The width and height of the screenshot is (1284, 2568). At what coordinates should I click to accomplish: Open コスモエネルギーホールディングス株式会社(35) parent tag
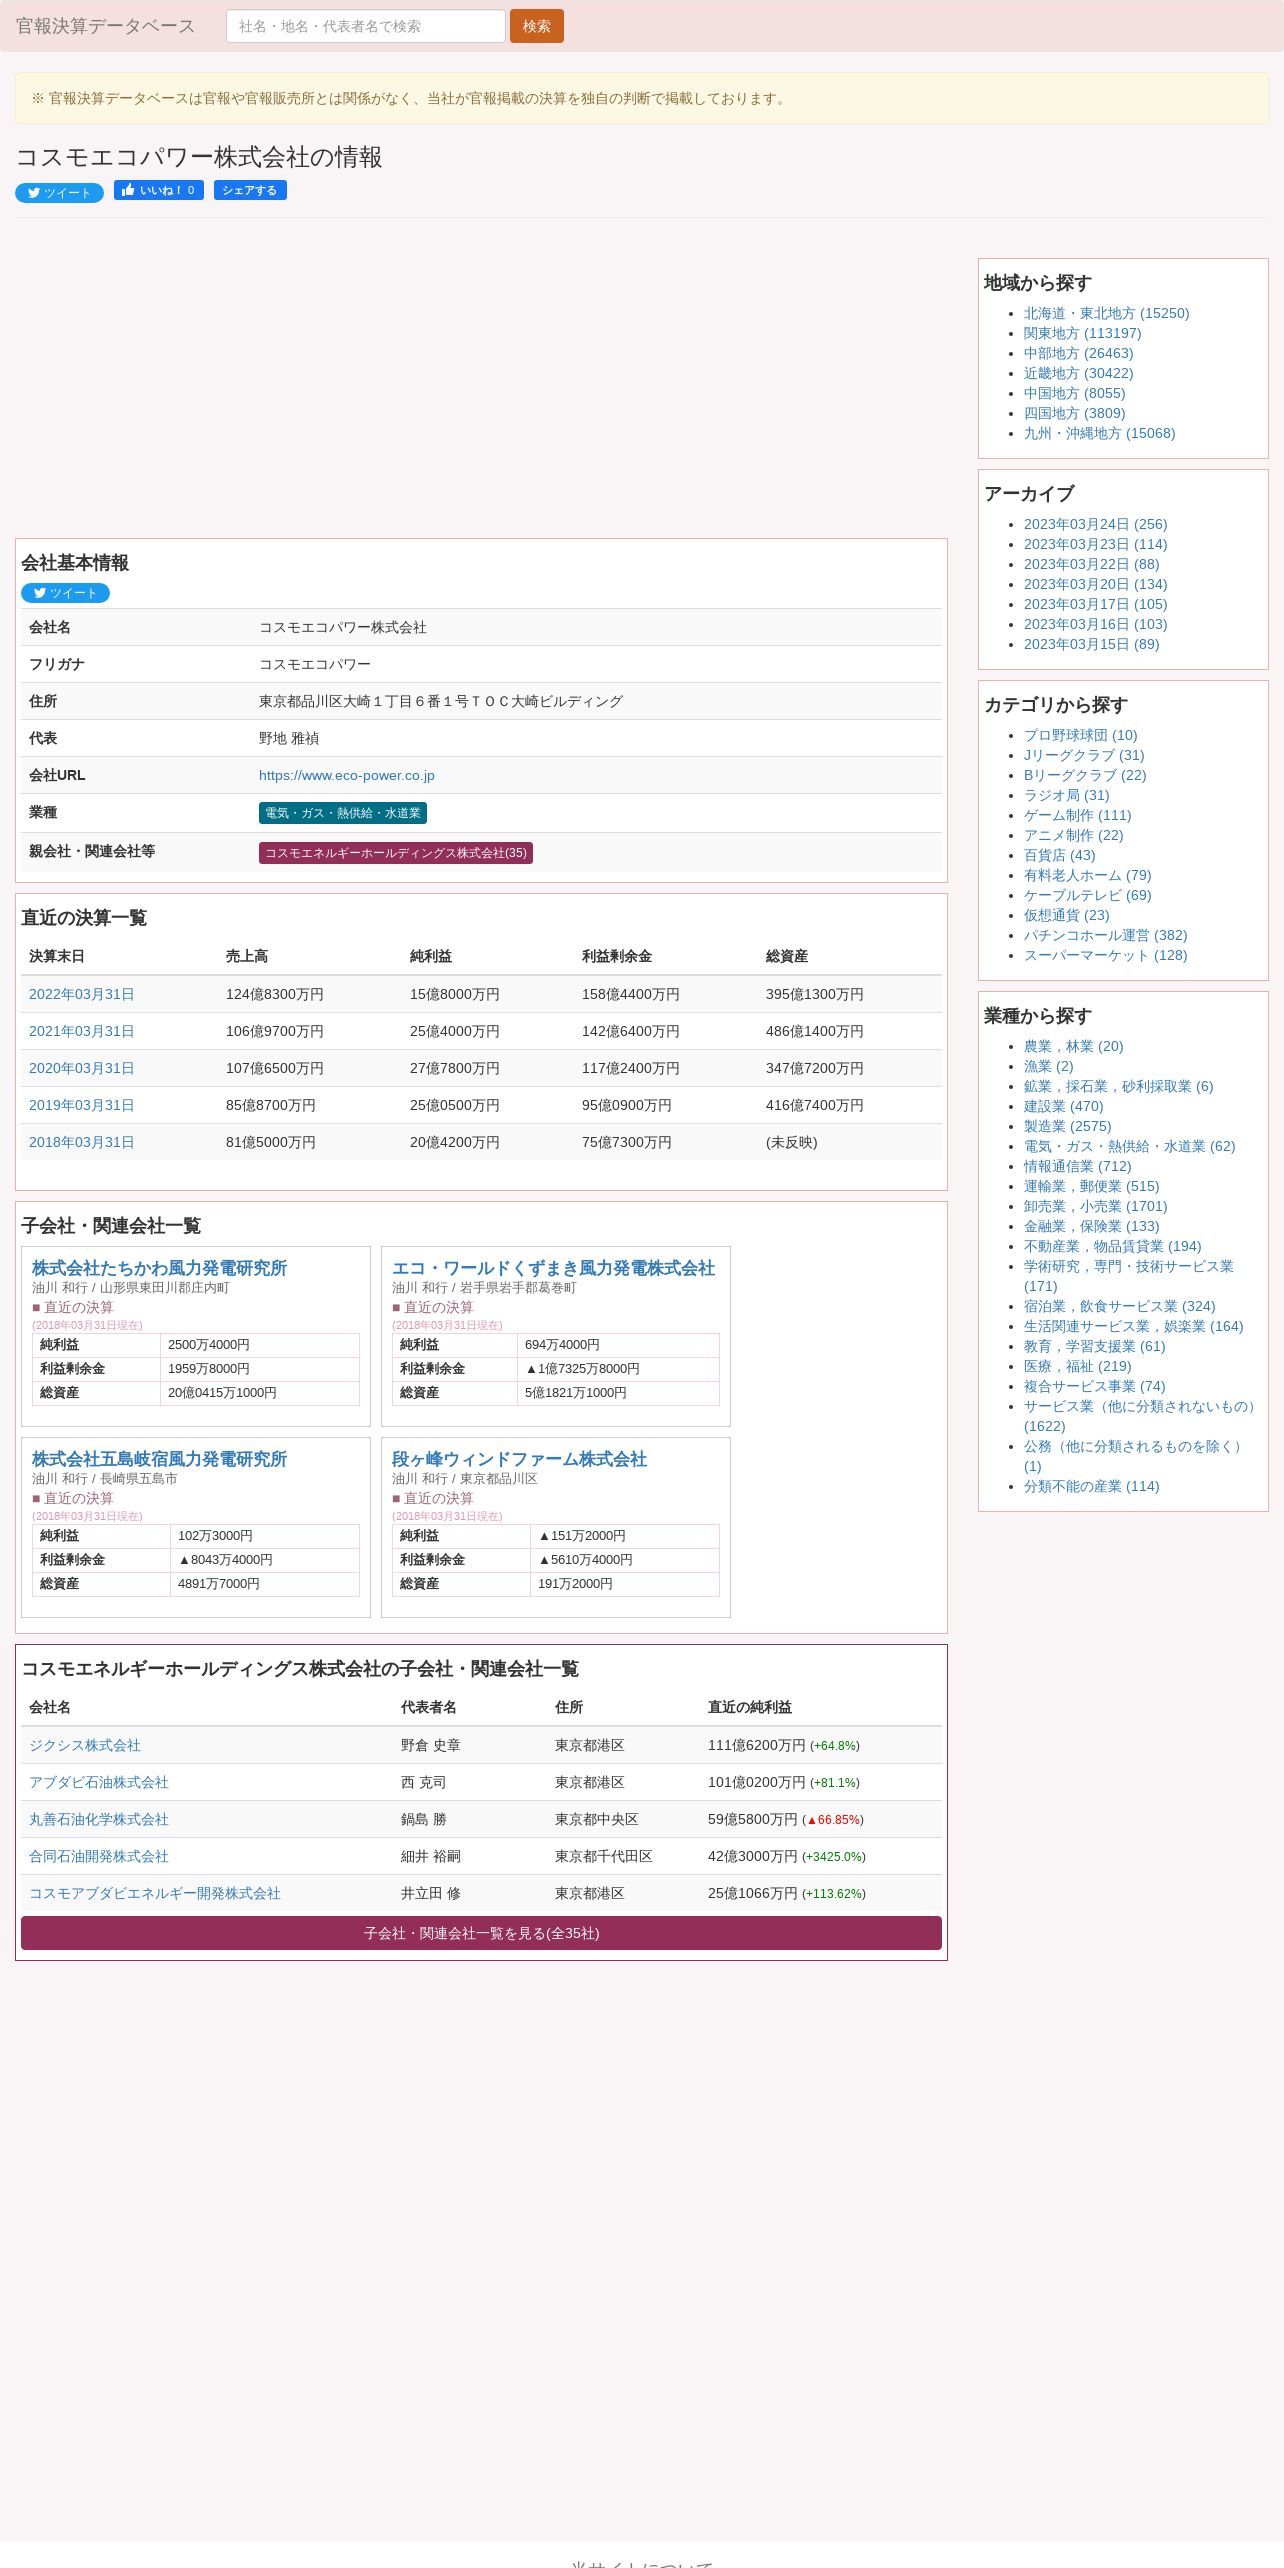pos(396,853)
